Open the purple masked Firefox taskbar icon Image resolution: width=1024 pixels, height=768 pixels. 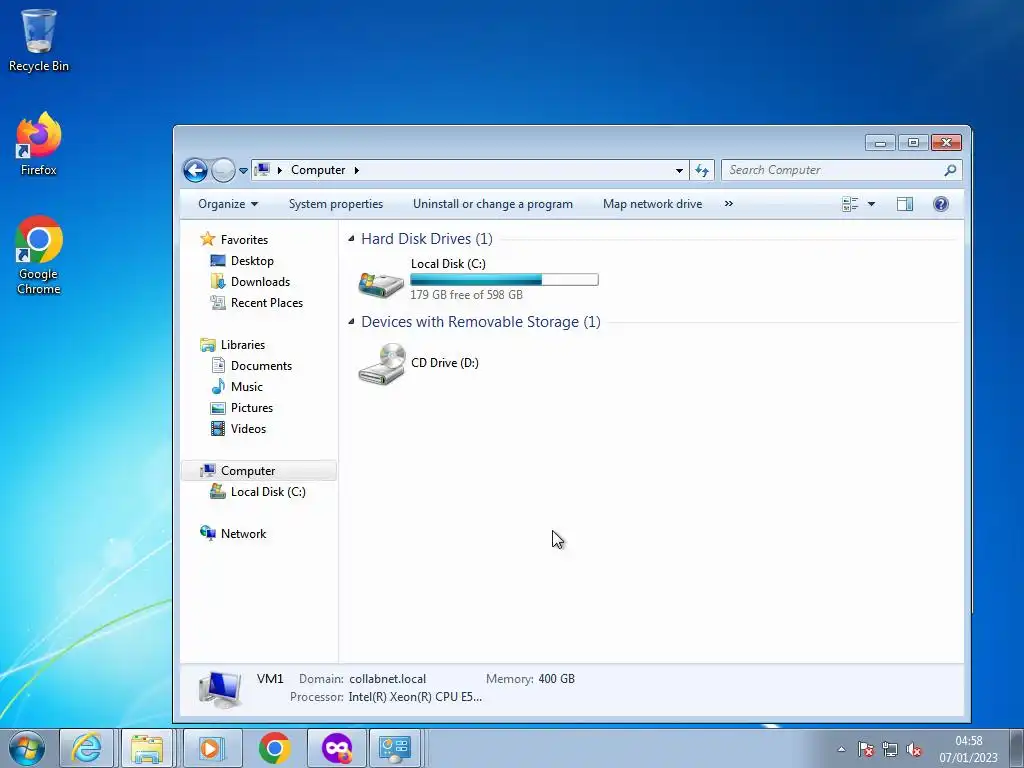(336, 748)
